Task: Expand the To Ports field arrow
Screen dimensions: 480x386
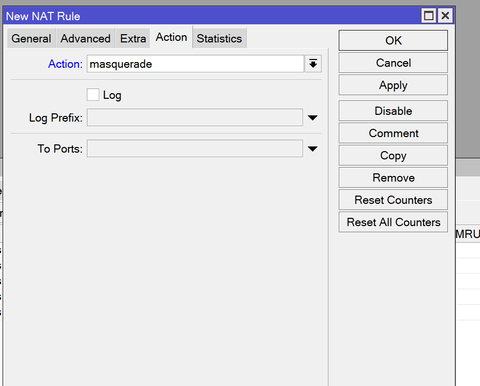Action: 312,149
